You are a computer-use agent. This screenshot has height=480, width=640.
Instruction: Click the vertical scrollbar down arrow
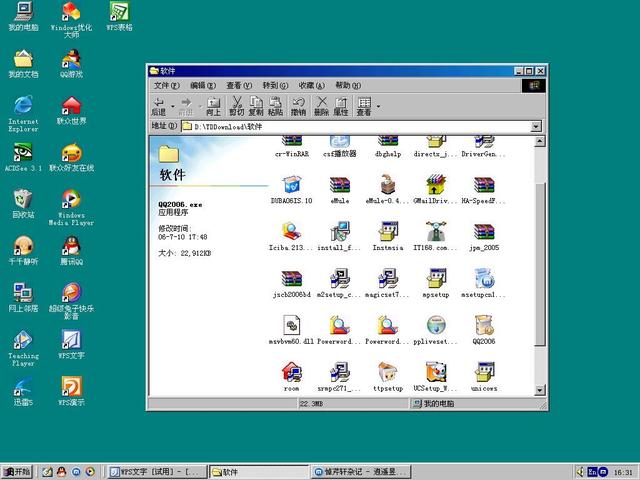click(x=541, y=391)
